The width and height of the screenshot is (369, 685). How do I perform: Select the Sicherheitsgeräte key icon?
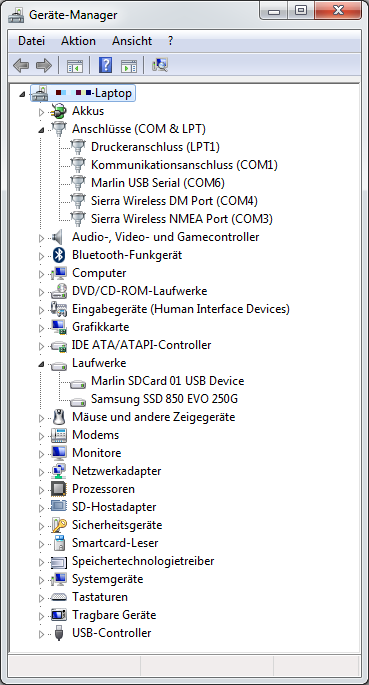[59, 525]
